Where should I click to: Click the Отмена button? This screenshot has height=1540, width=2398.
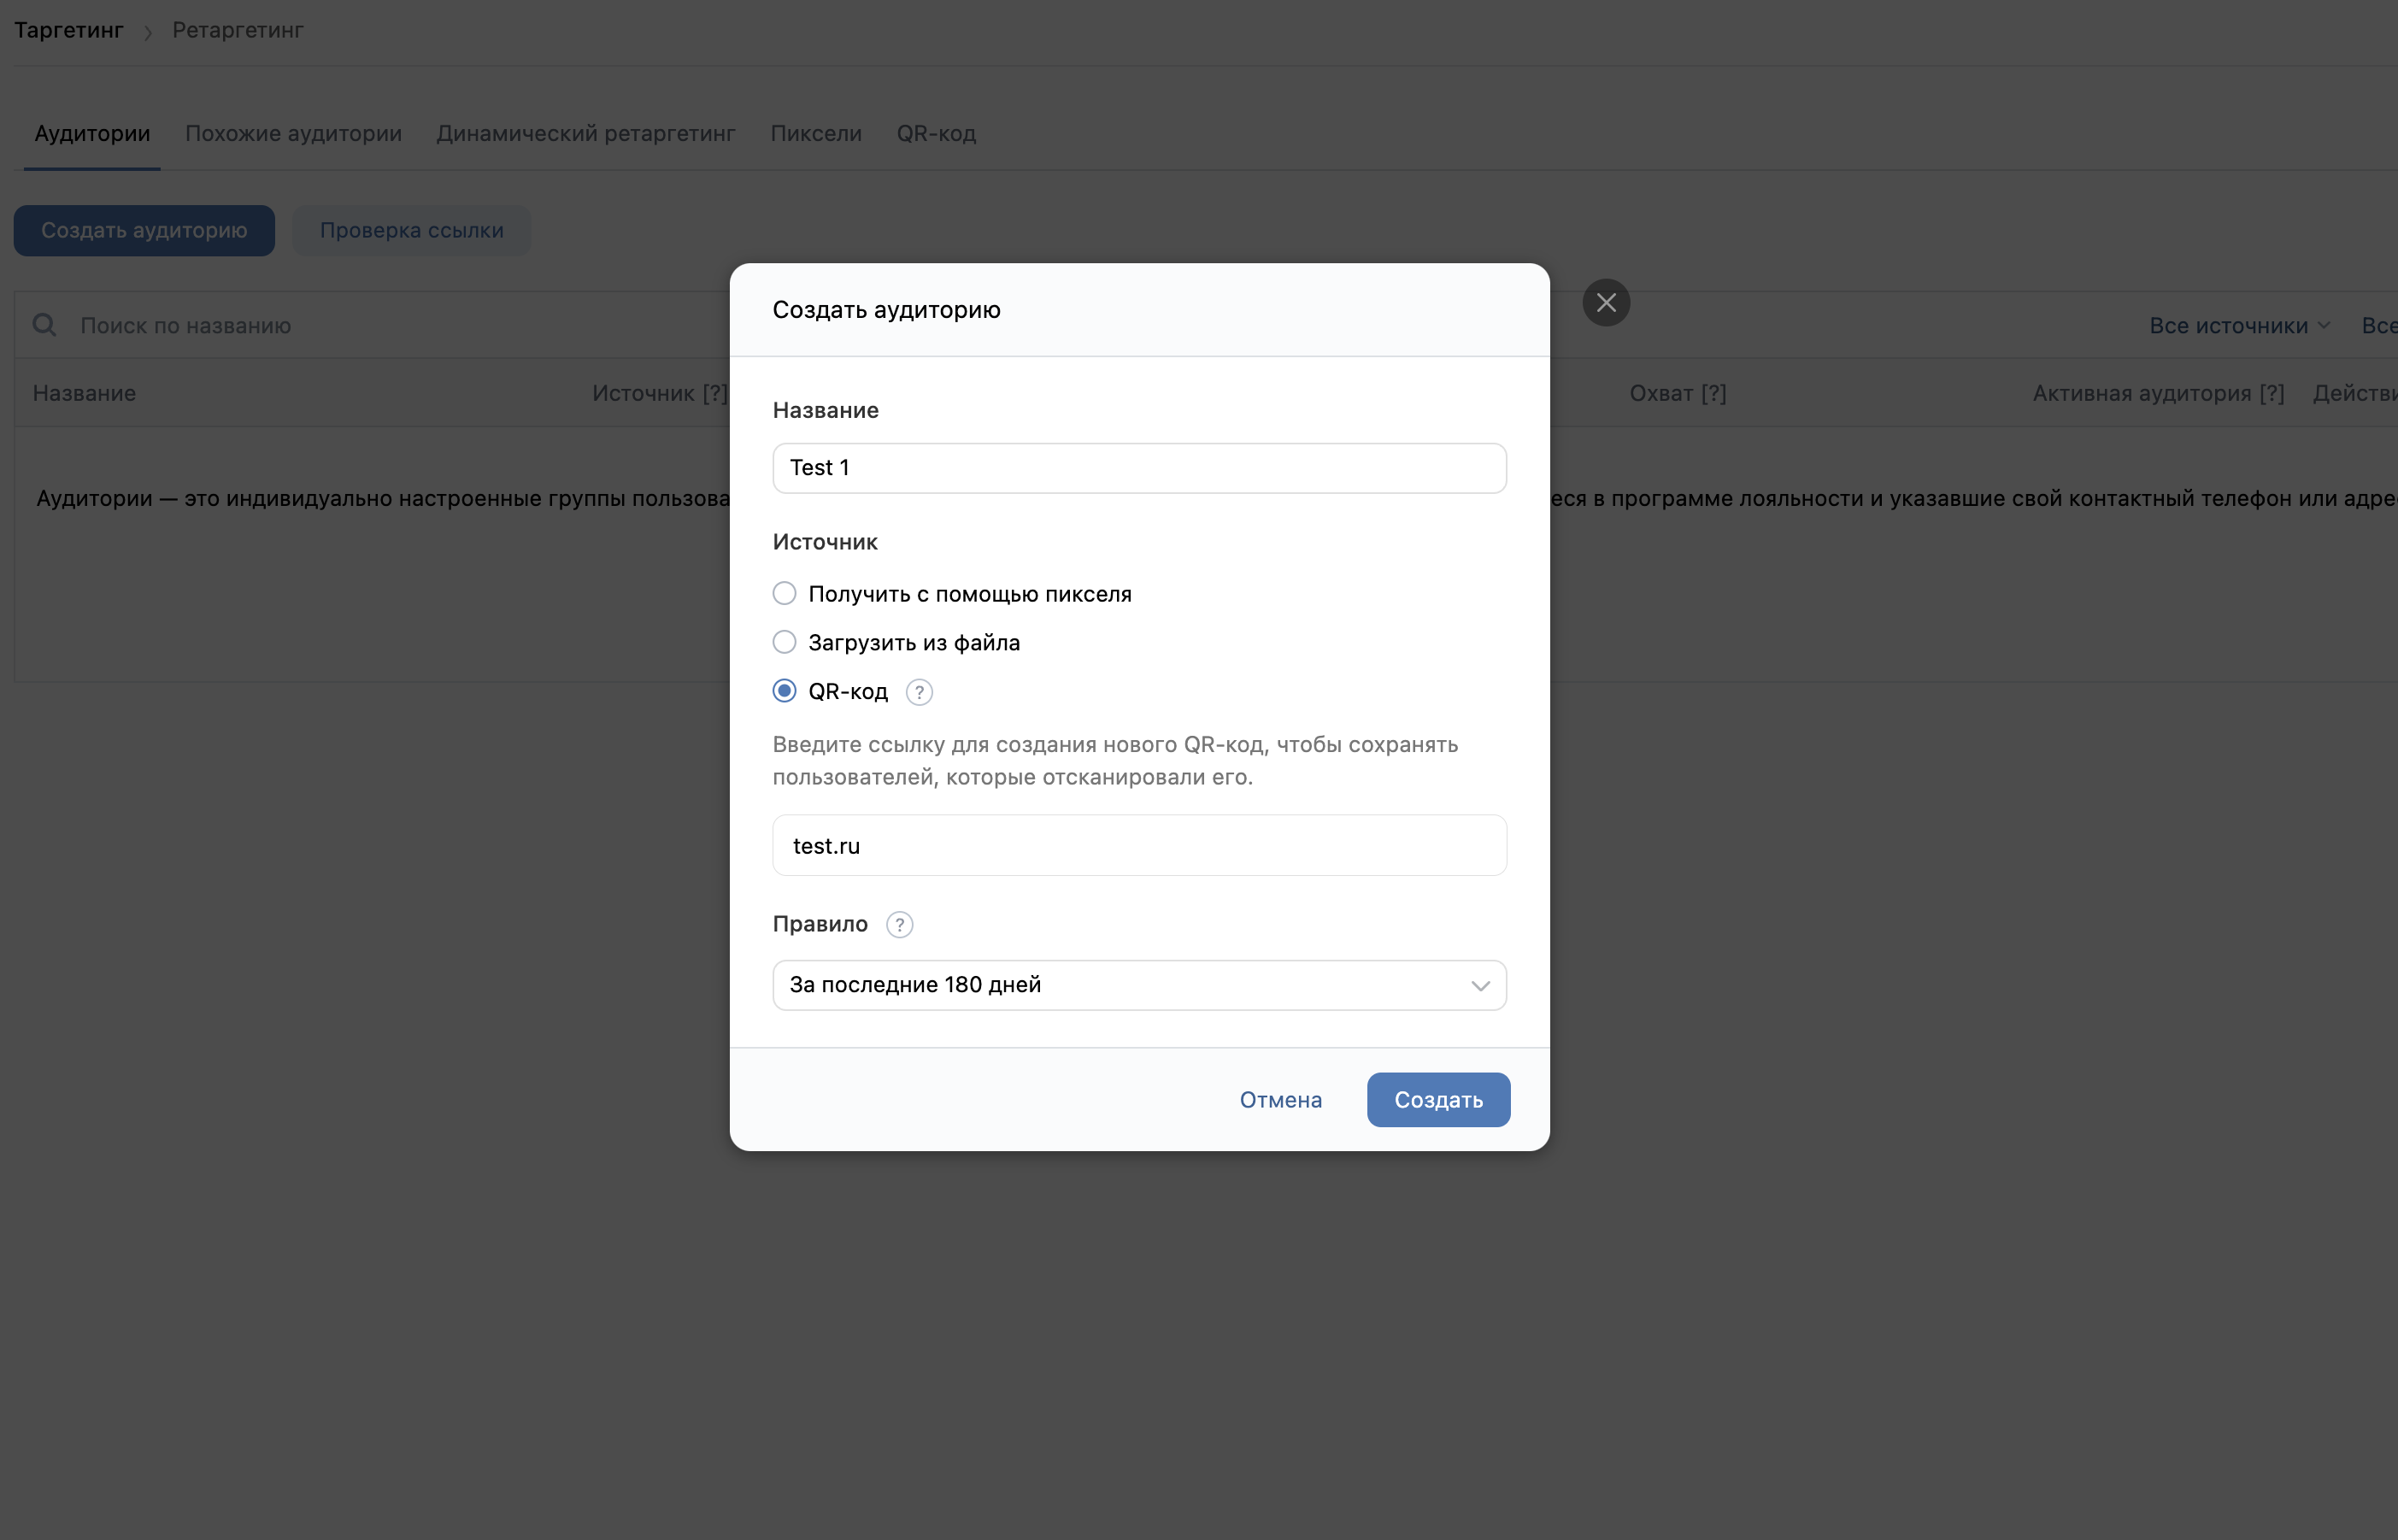tap(1280, 1100)
